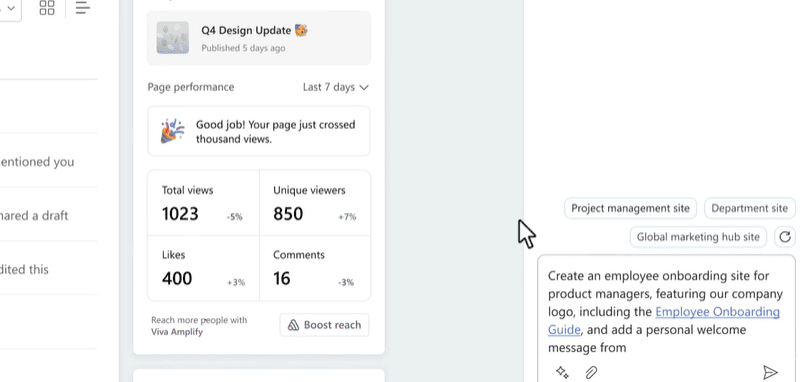The height and width of the screenshot is (382, 805).
Task: Choose Global marketing hub site suggestion
Action: point(698,237)
